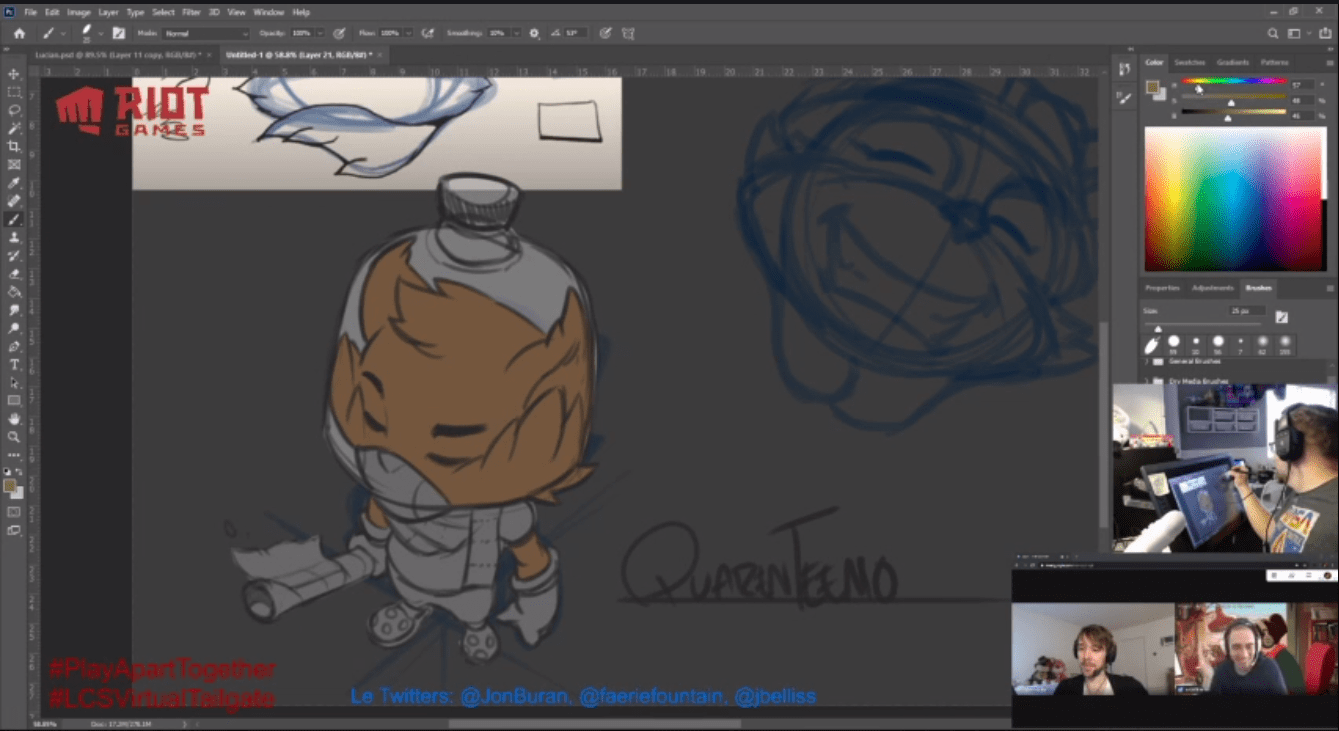Viewport: 1339px width, 731px height.
Task: Toggle symmetry paint options butterfly icon
Action: pos(628,33)
